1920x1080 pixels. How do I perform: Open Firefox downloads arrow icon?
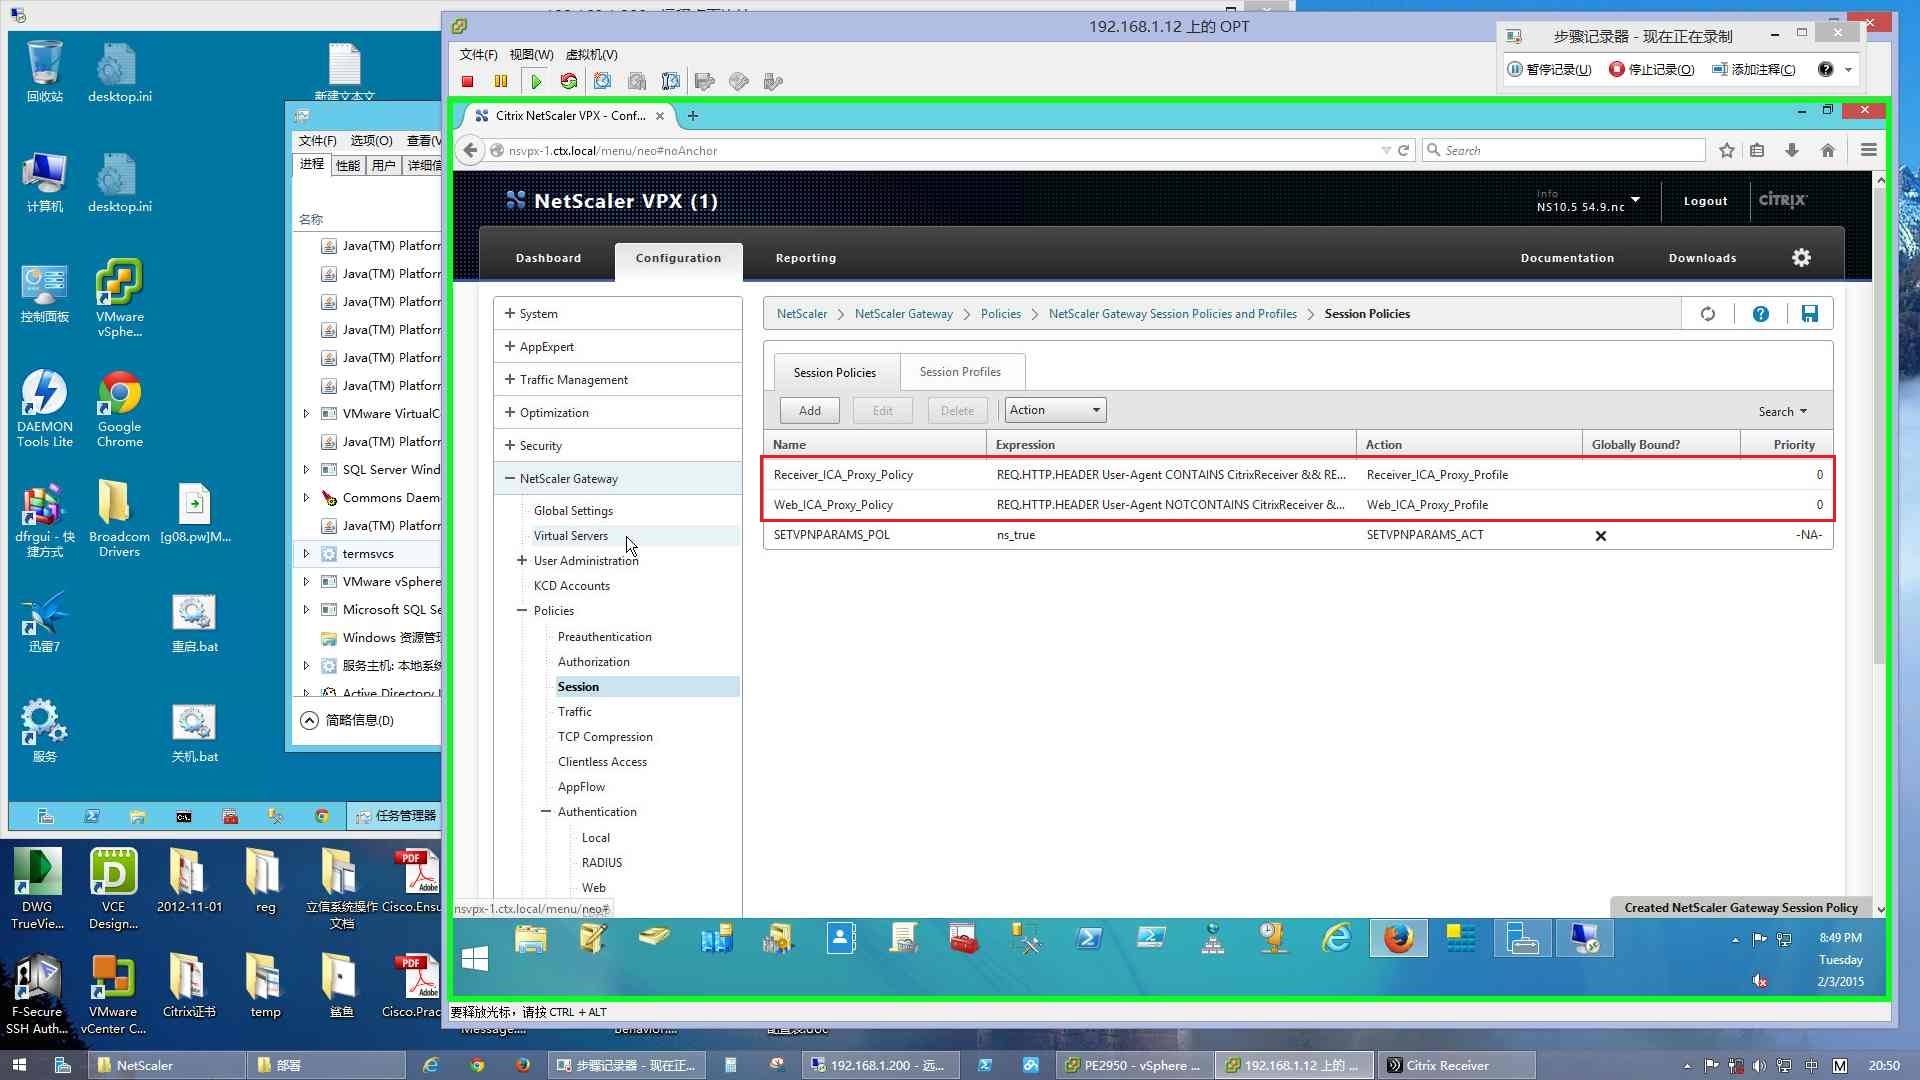(1792, 150)
